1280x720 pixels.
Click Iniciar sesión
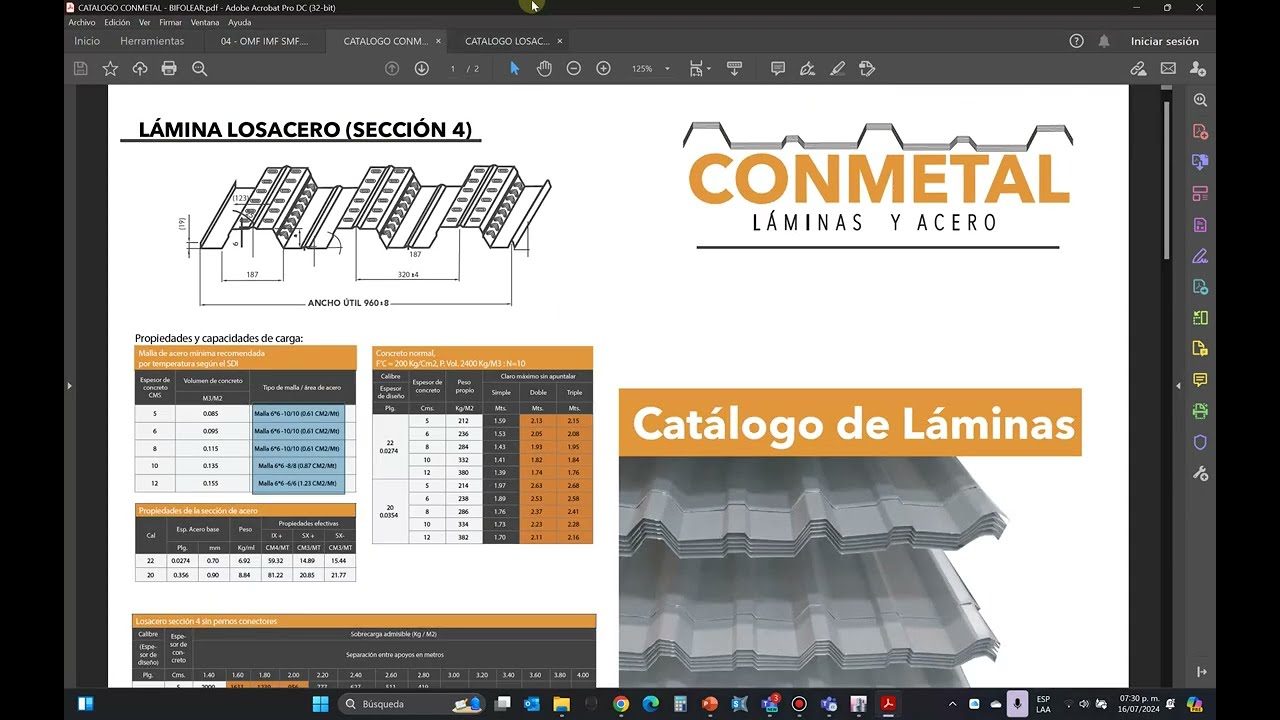[1164, 41]
